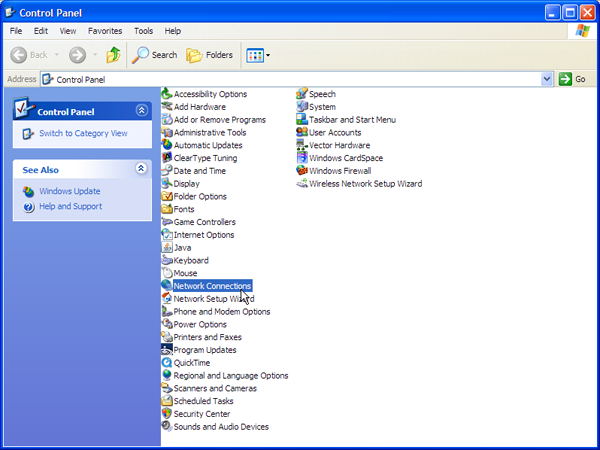This screenshot has height=450, width=600.
Task: Open the Address bar dropdown arrow
Action: (547, 79)
